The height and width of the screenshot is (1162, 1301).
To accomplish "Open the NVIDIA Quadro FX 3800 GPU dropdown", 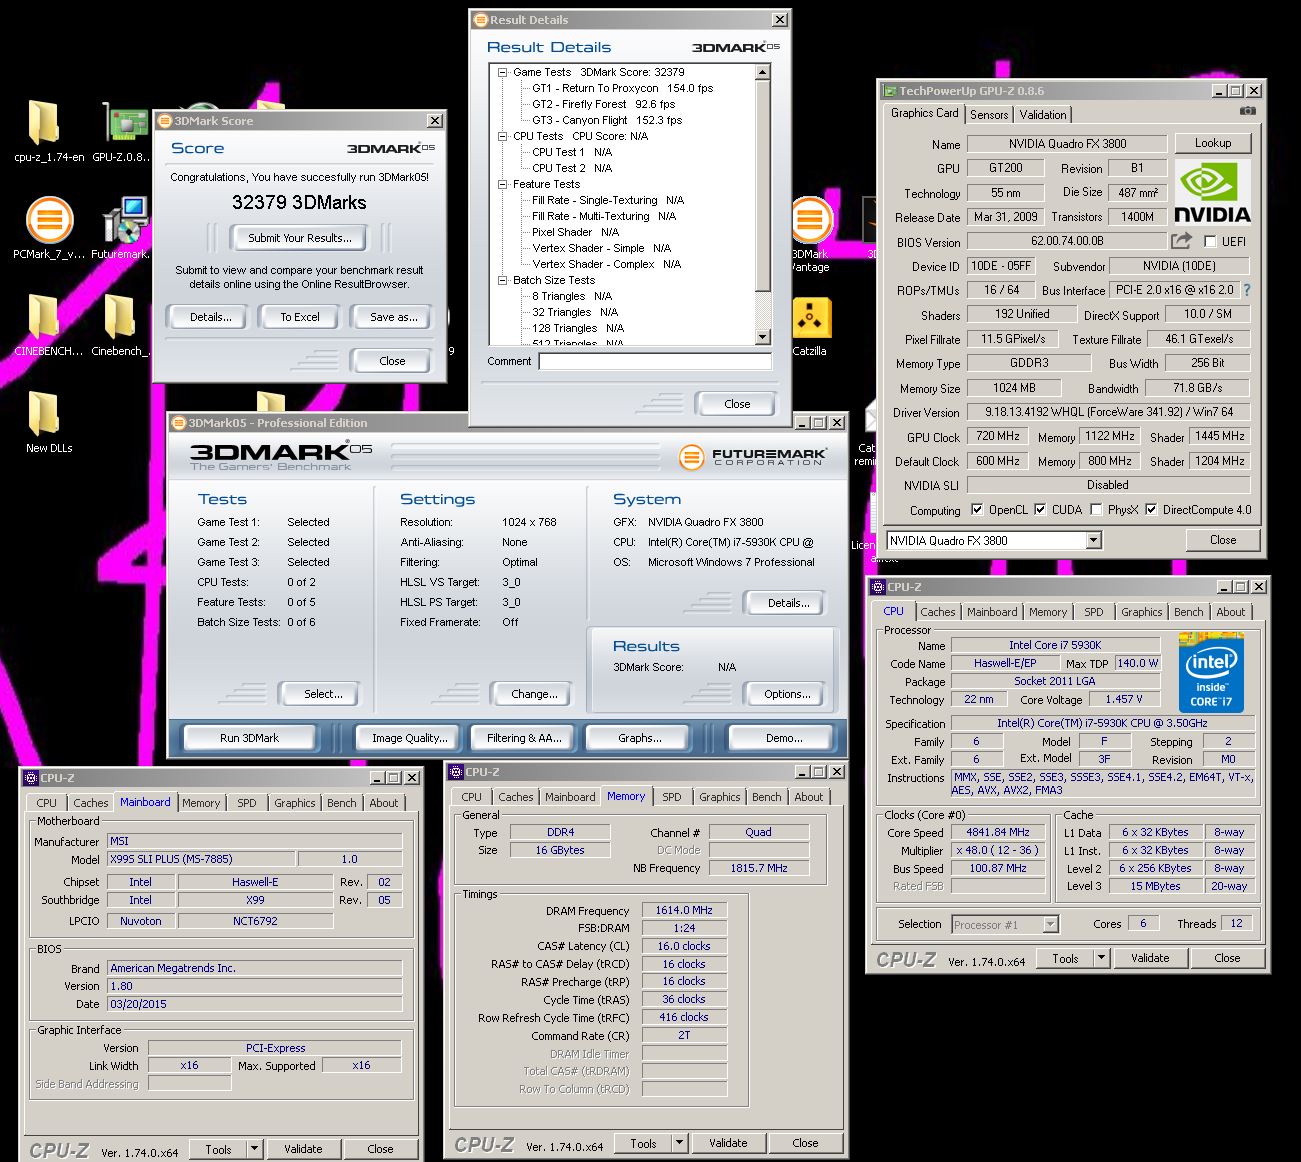I will [1093, 541].
